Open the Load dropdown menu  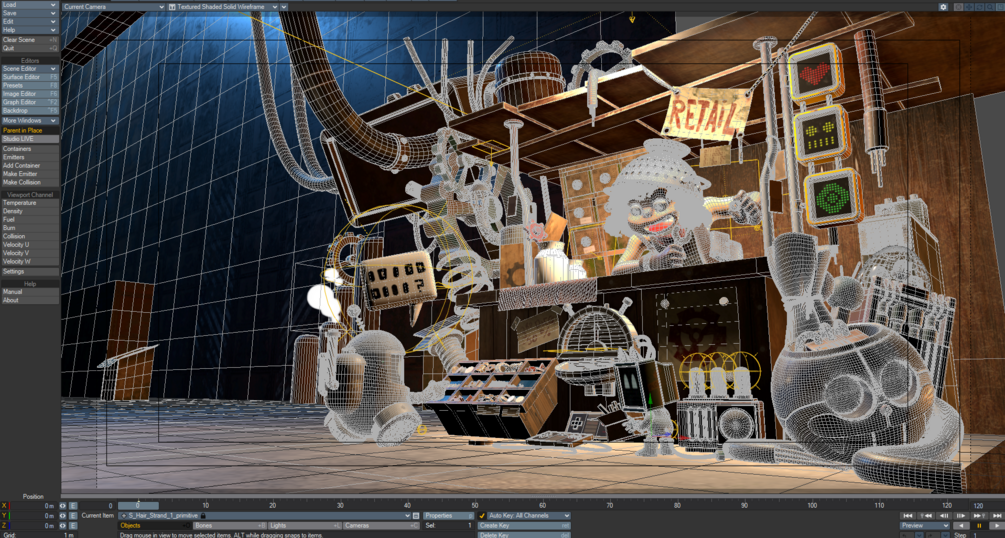tap(29, 4)
